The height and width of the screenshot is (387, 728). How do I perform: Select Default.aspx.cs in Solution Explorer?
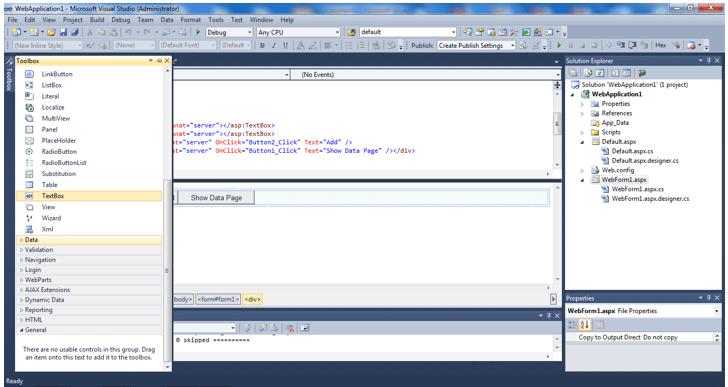point(632,151)
